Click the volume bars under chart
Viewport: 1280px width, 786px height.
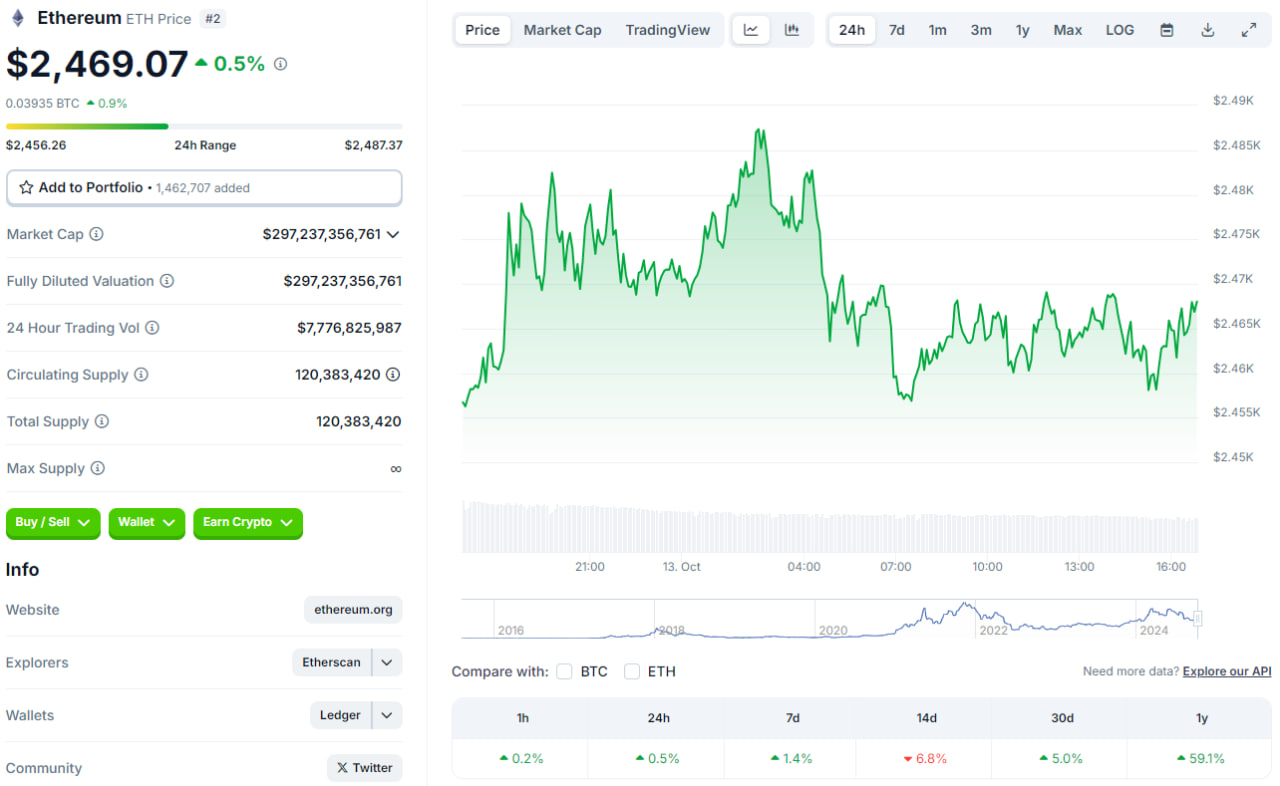pyautogui.click(x=829, y=527)
